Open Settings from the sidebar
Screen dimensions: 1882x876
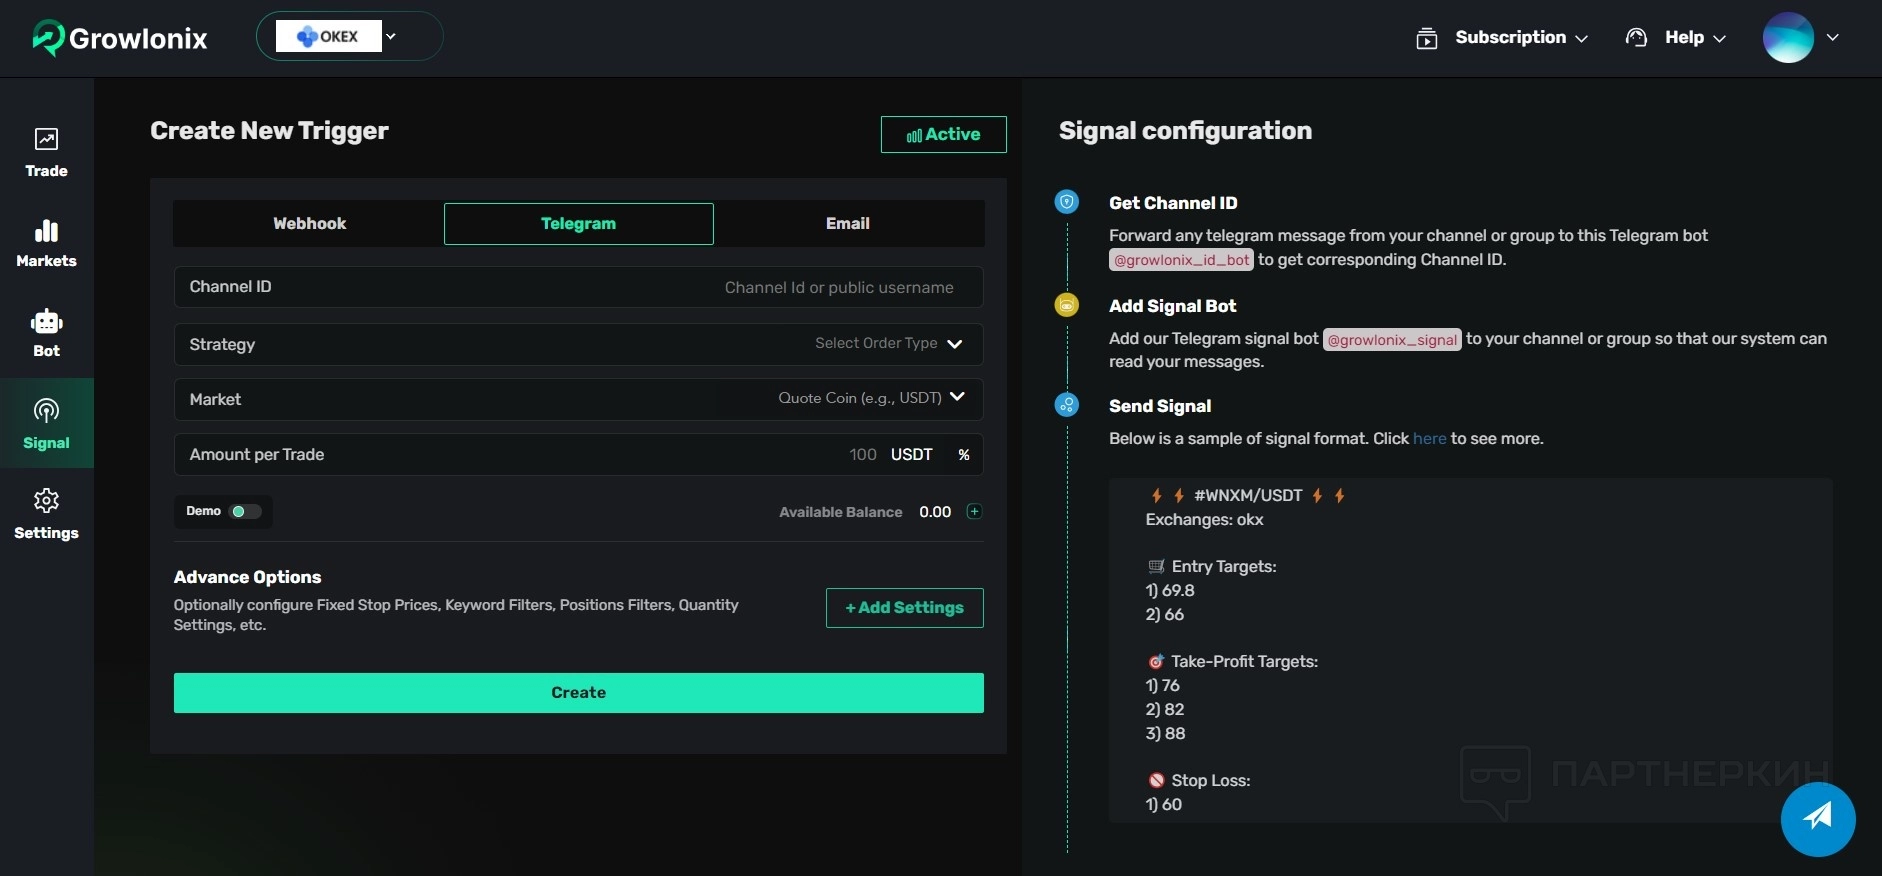point(46,513)
